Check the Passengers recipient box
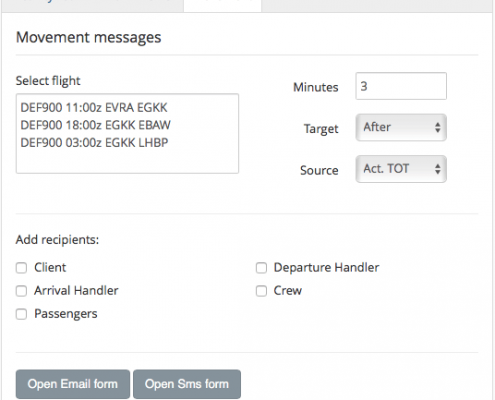The image size is (495, 400). (21, 314)
